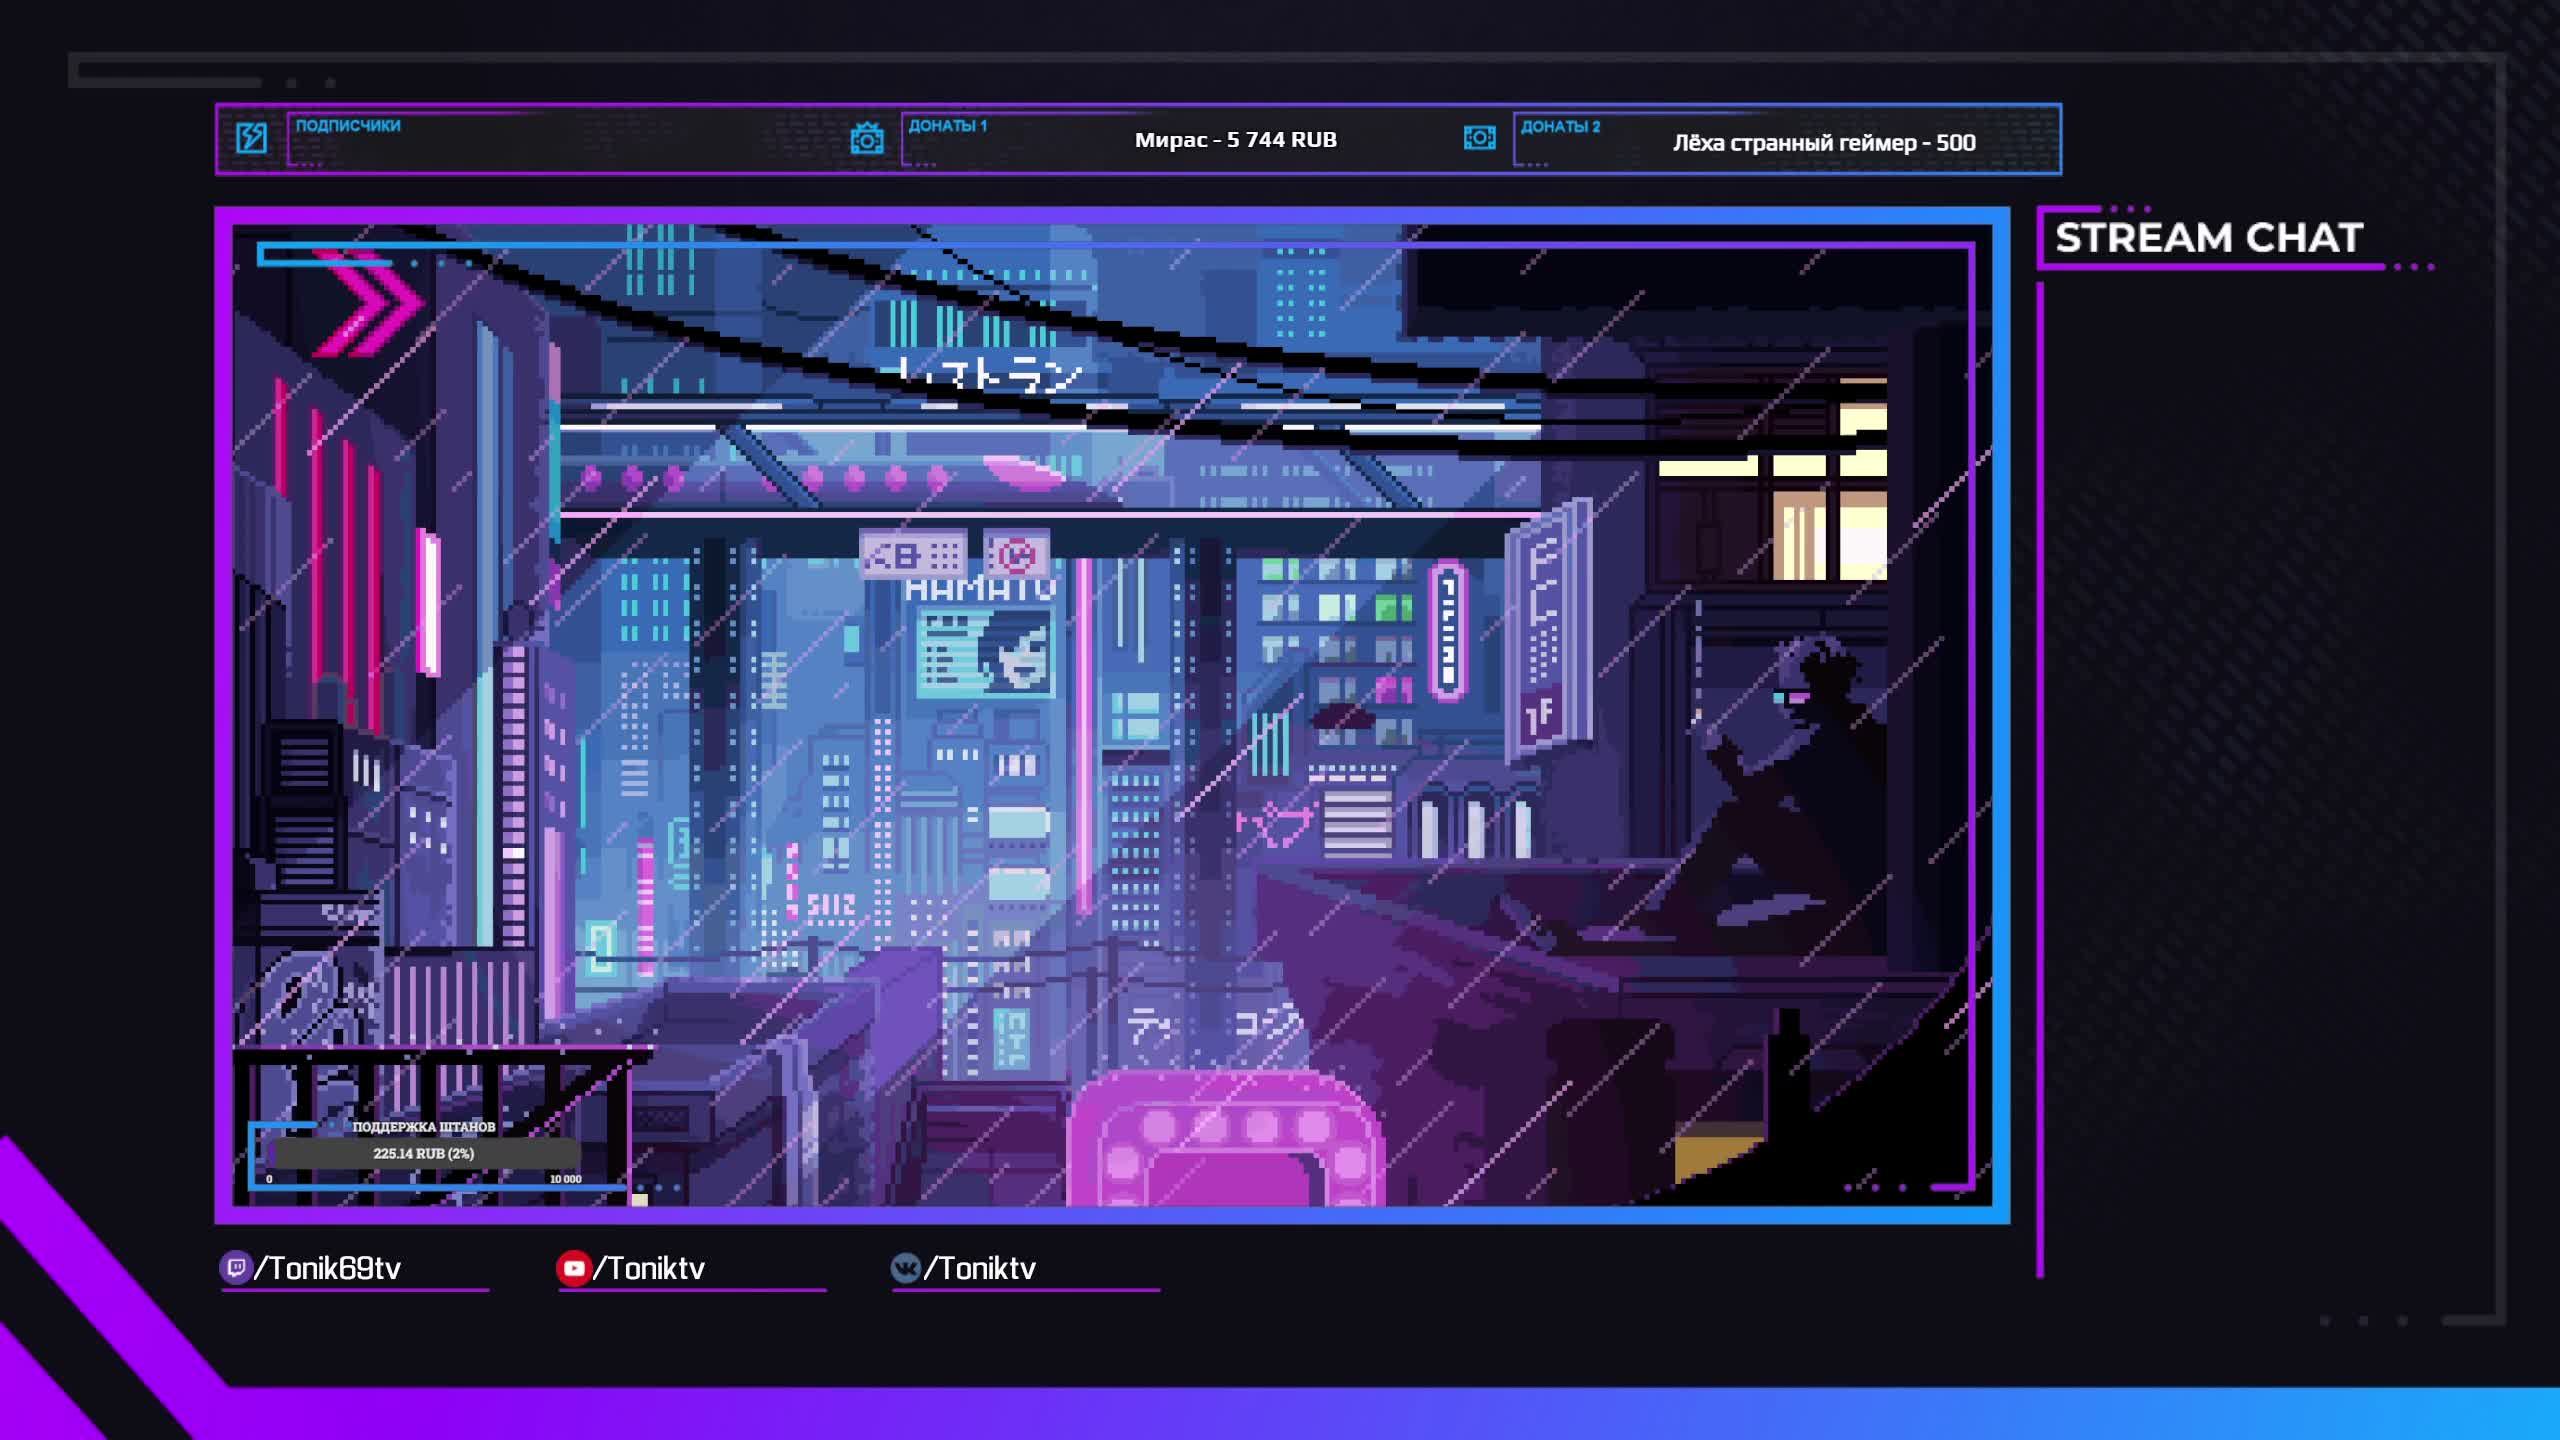Click the Донаты 2 banknote icon
The image size is (2560, 1440).
point(1479,137)
